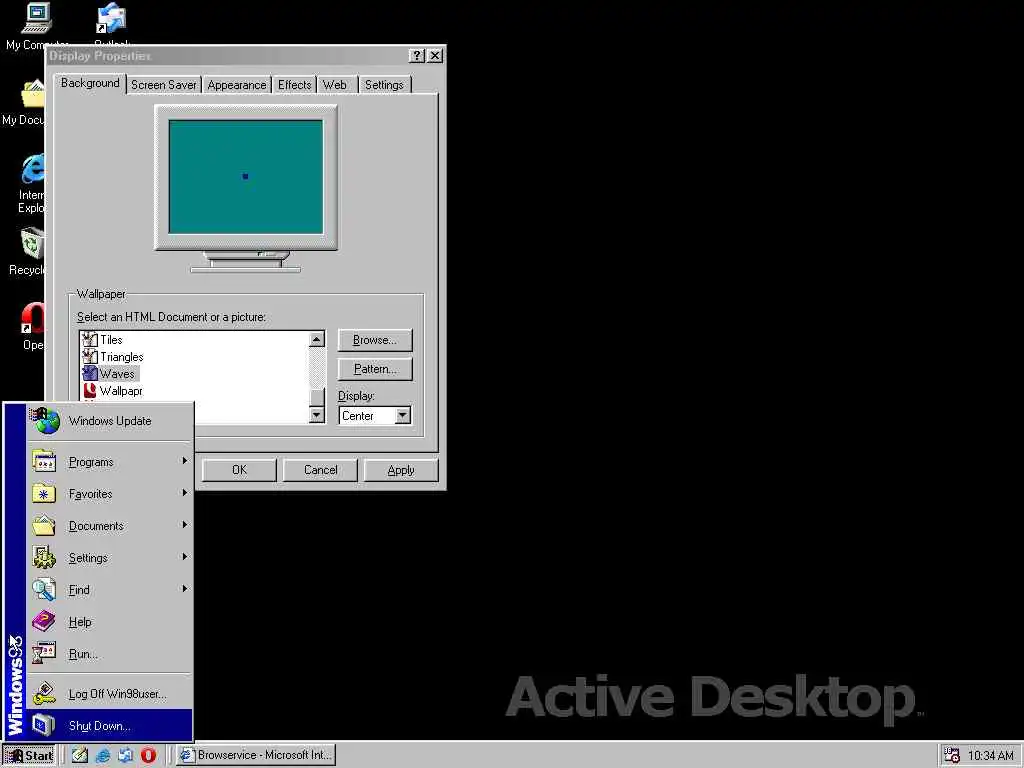This screenshot has width=1024, height=768.
Task: Expand the Favorites submenu arrow
Action: [185, 493]
